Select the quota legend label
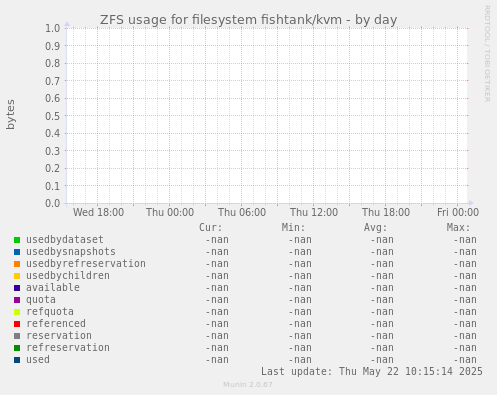This screenshot has width=497, height=395. click(41, 300)
